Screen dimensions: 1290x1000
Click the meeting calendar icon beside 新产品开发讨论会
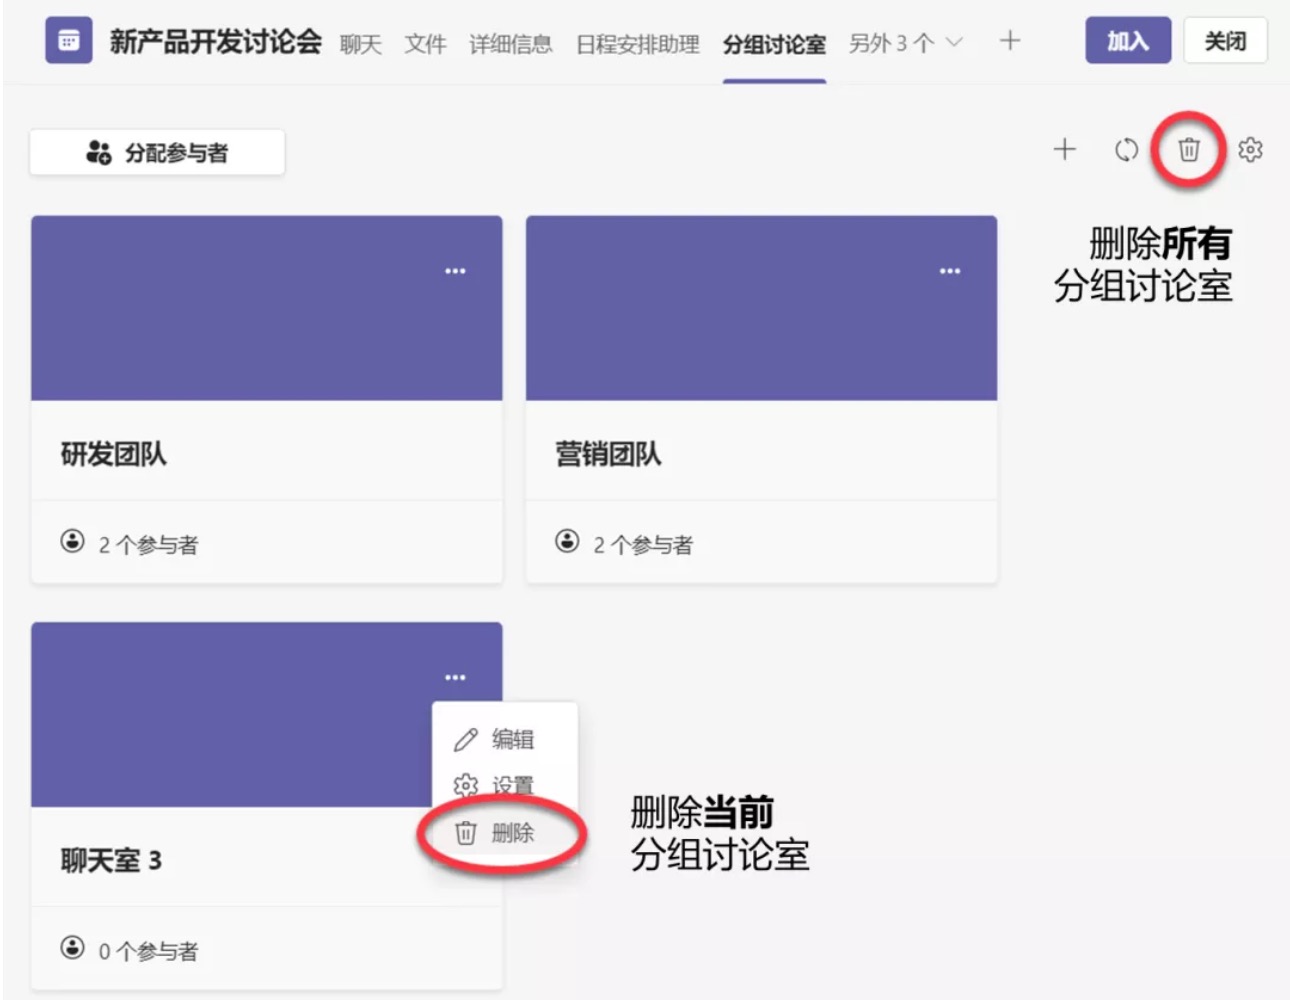click(69, 41)
